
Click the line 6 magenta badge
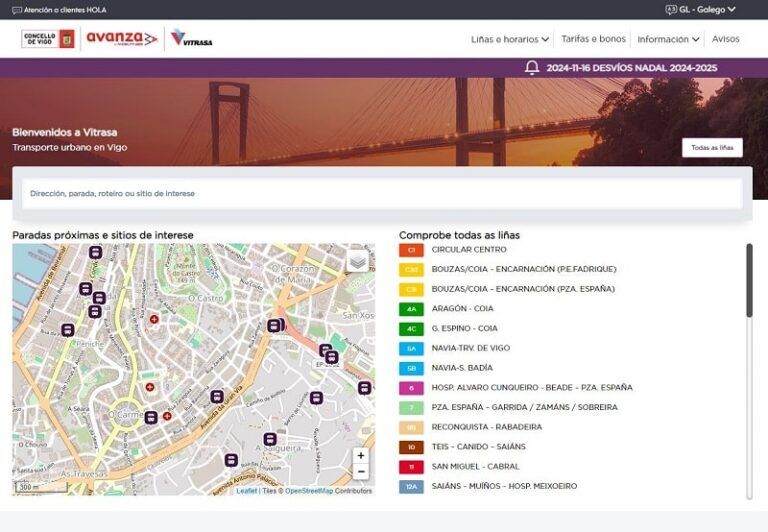pos(411,388)
